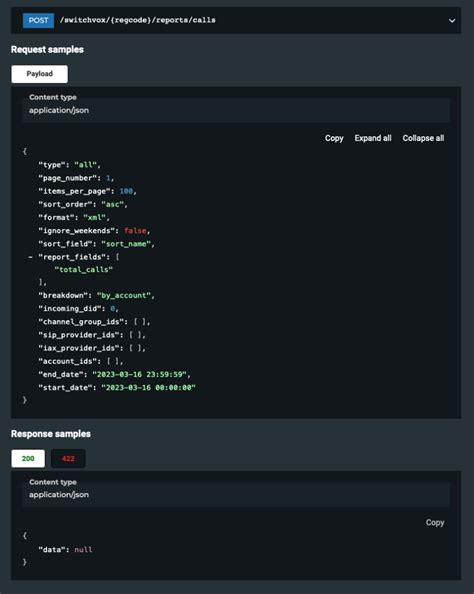The image size is (474, 594).
Task: Click the "type": "all" line
Action: click(x=69, y=165)
